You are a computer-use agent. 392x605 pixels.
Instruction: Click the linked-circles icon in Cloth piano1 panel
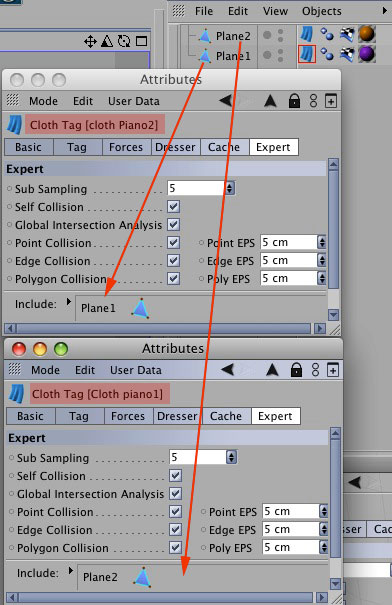point(316,370)
